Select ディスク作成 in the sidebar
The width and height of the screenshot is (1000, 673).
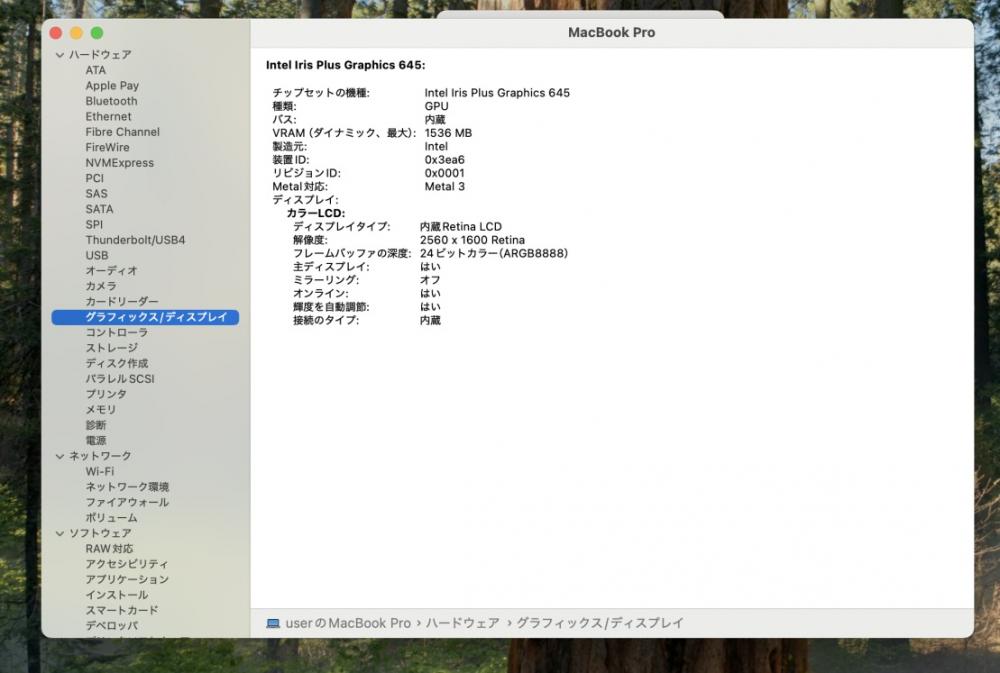click(117, 364)
